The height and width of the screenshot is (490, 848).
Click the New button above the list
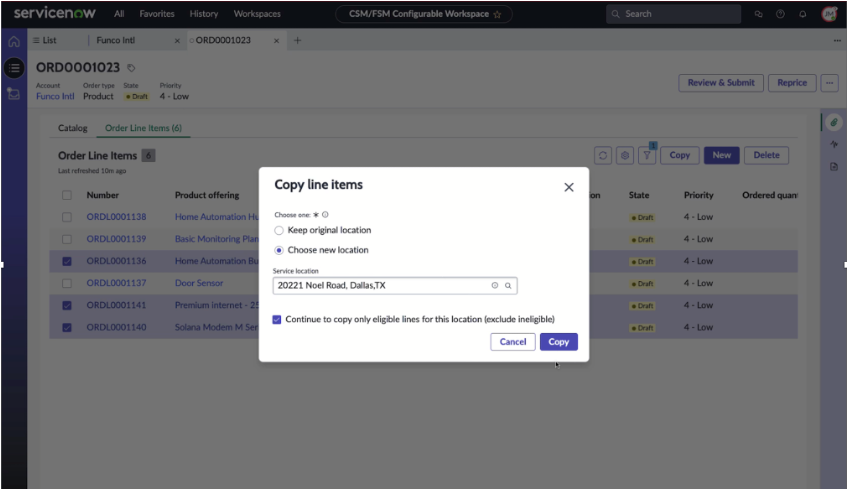721,155
